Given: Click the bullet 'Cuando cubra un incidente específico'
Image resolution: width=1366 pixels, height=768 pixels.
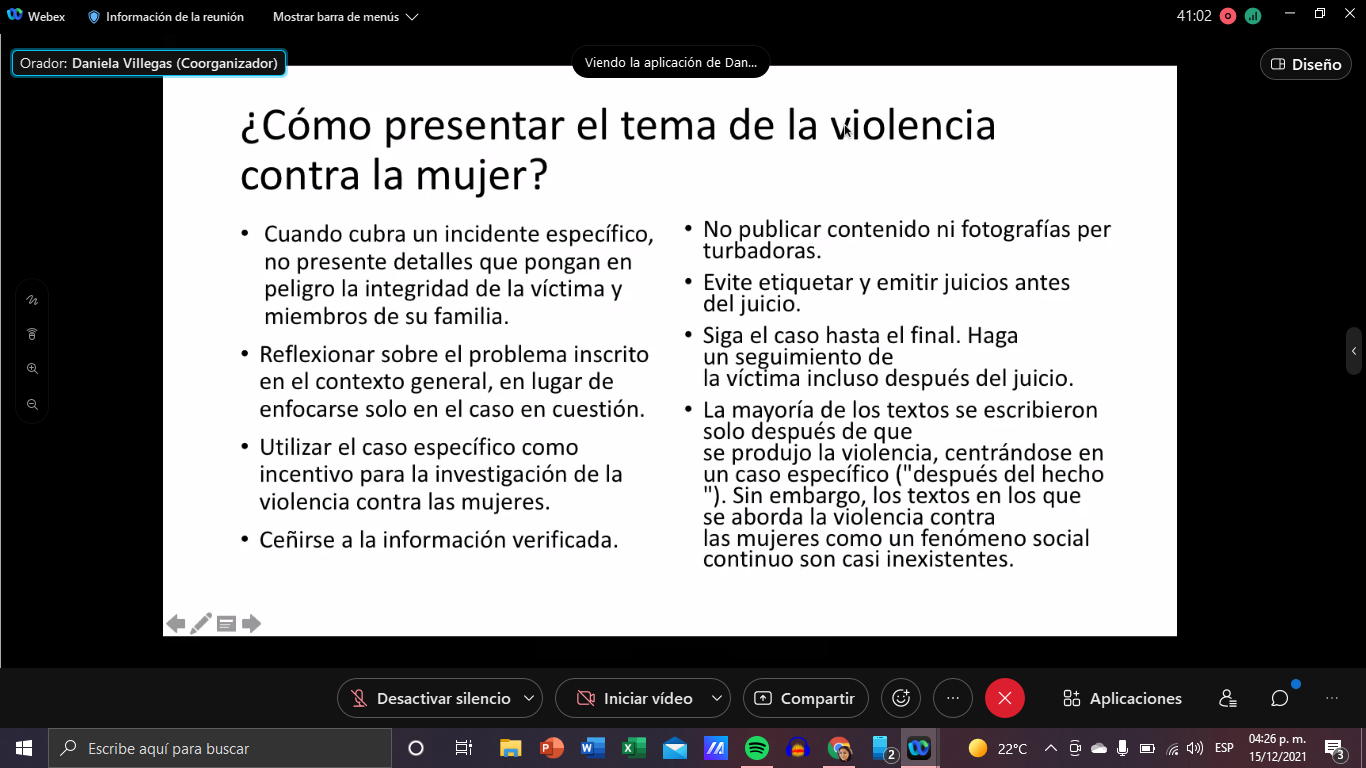Looking at the screenshot, I should (x=458, y=275).
